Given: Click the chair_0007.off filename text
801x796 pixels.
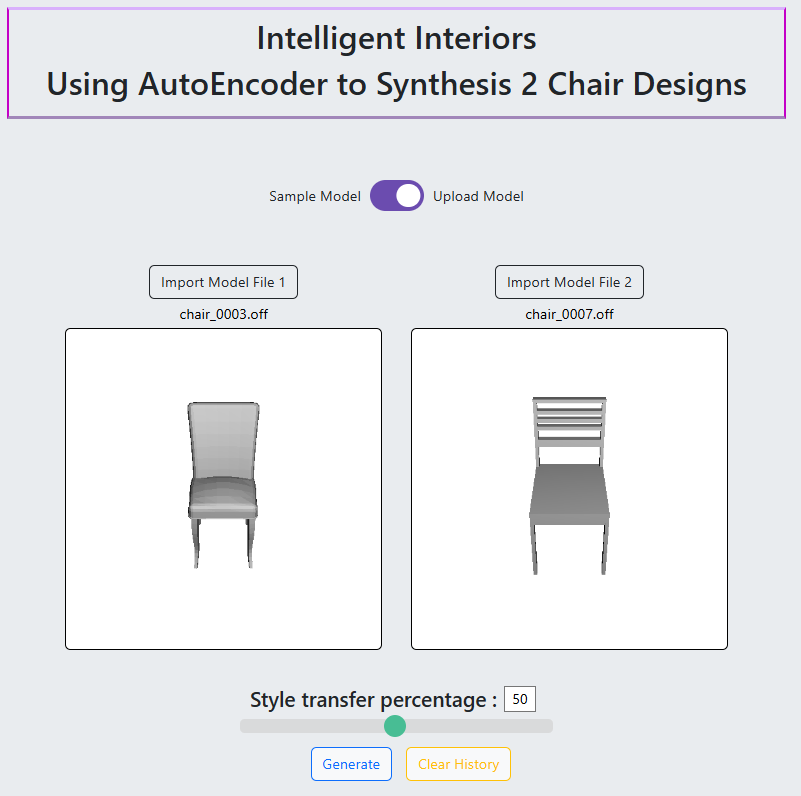Looking at the screenshot, I should tap(569, 314).
